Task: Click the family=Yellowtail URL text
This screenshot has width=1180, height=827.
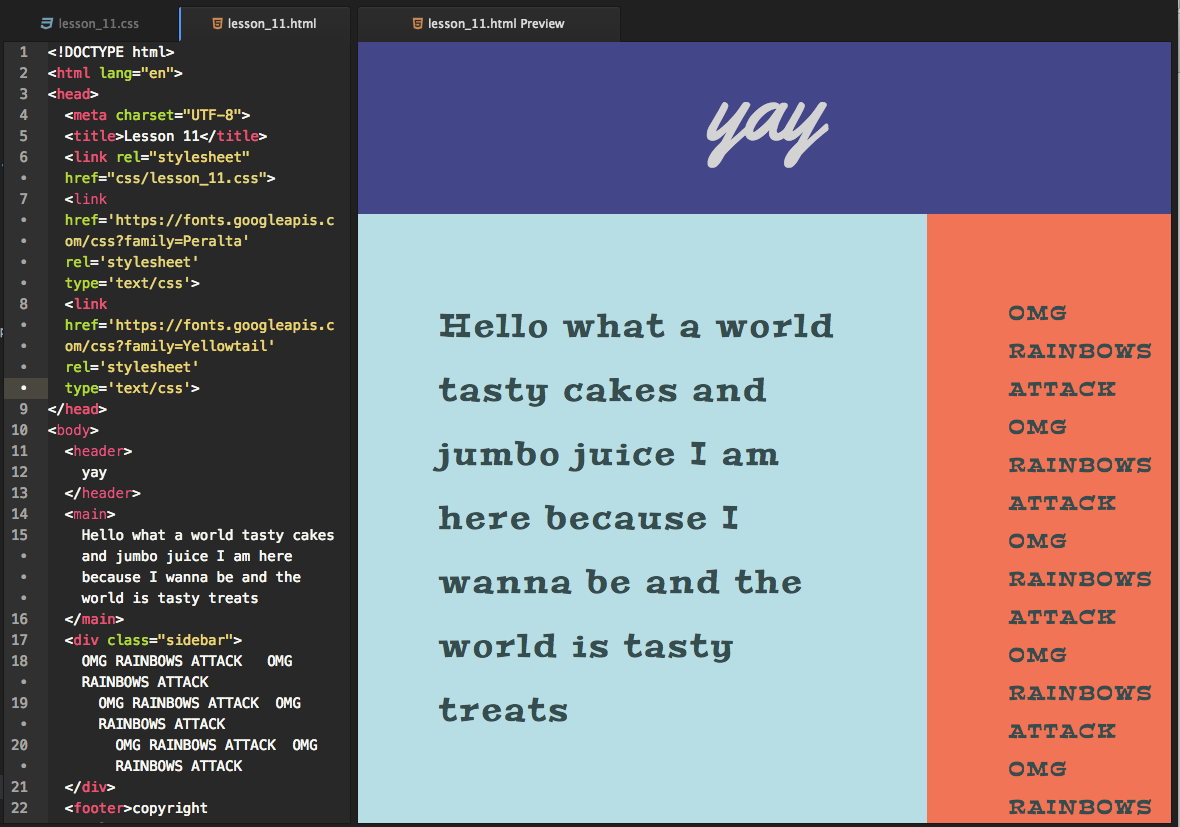Action: click(170, 346)
